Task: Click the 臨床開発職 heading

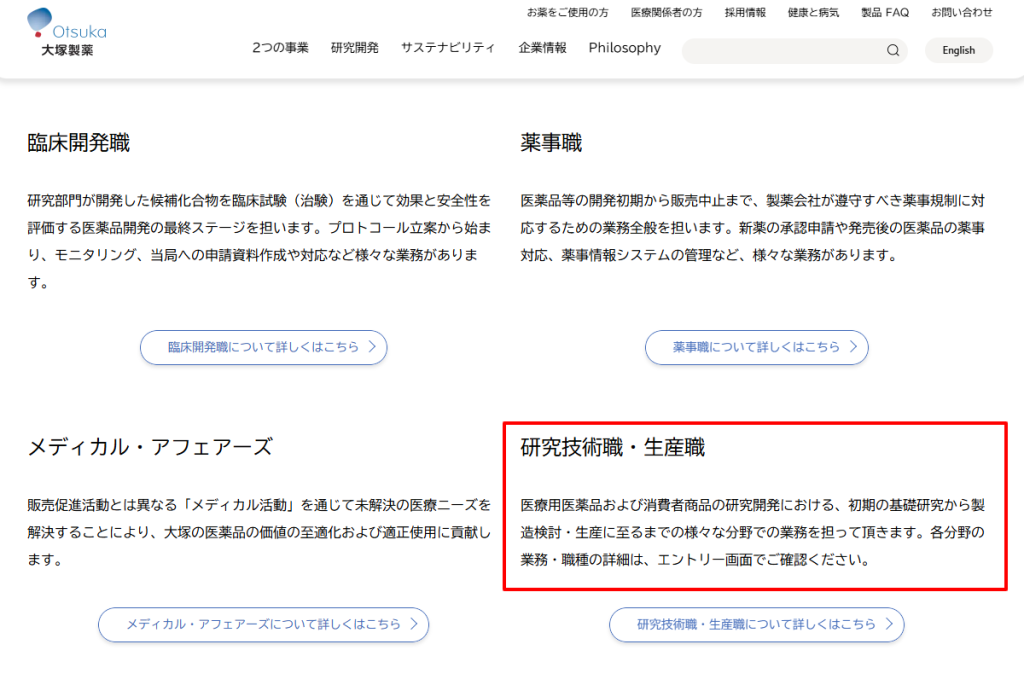Action: (78, 142)
